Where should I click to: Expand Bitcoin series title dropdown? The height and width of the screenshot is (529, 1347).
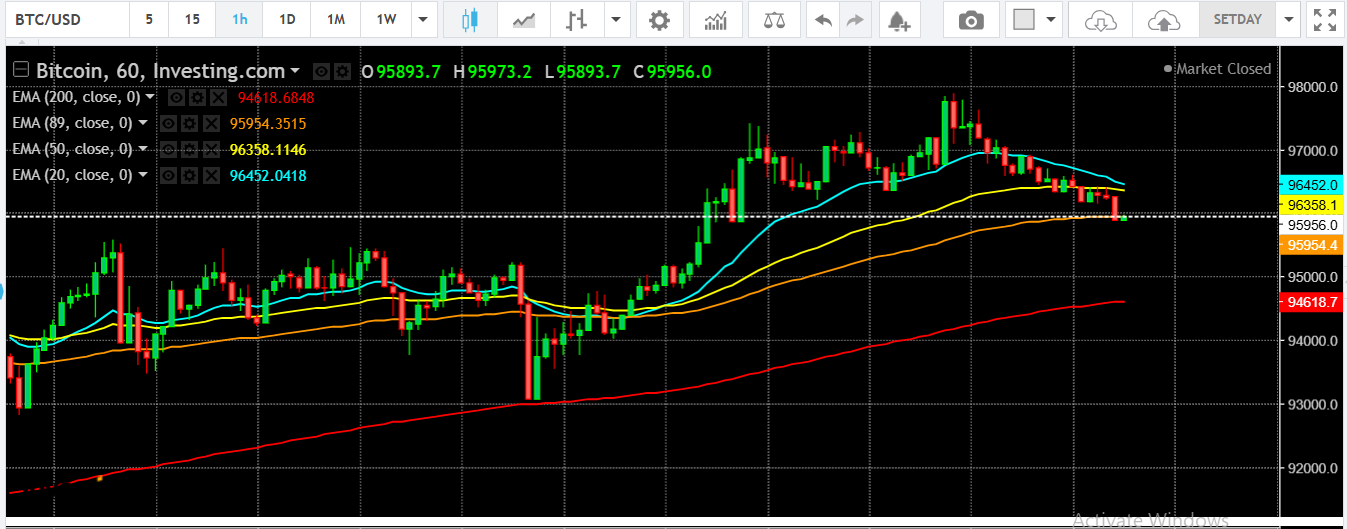[x=295, y=71]
